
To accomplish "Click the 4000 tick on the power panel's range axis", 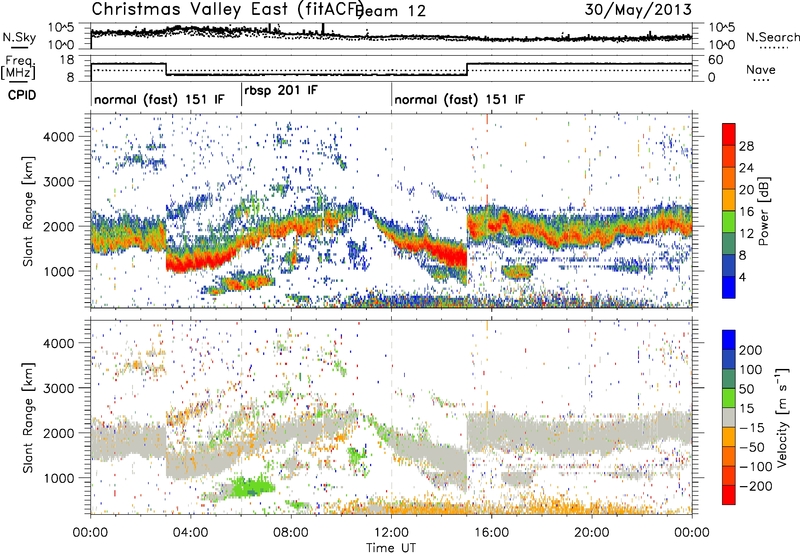I will (58, 137).
